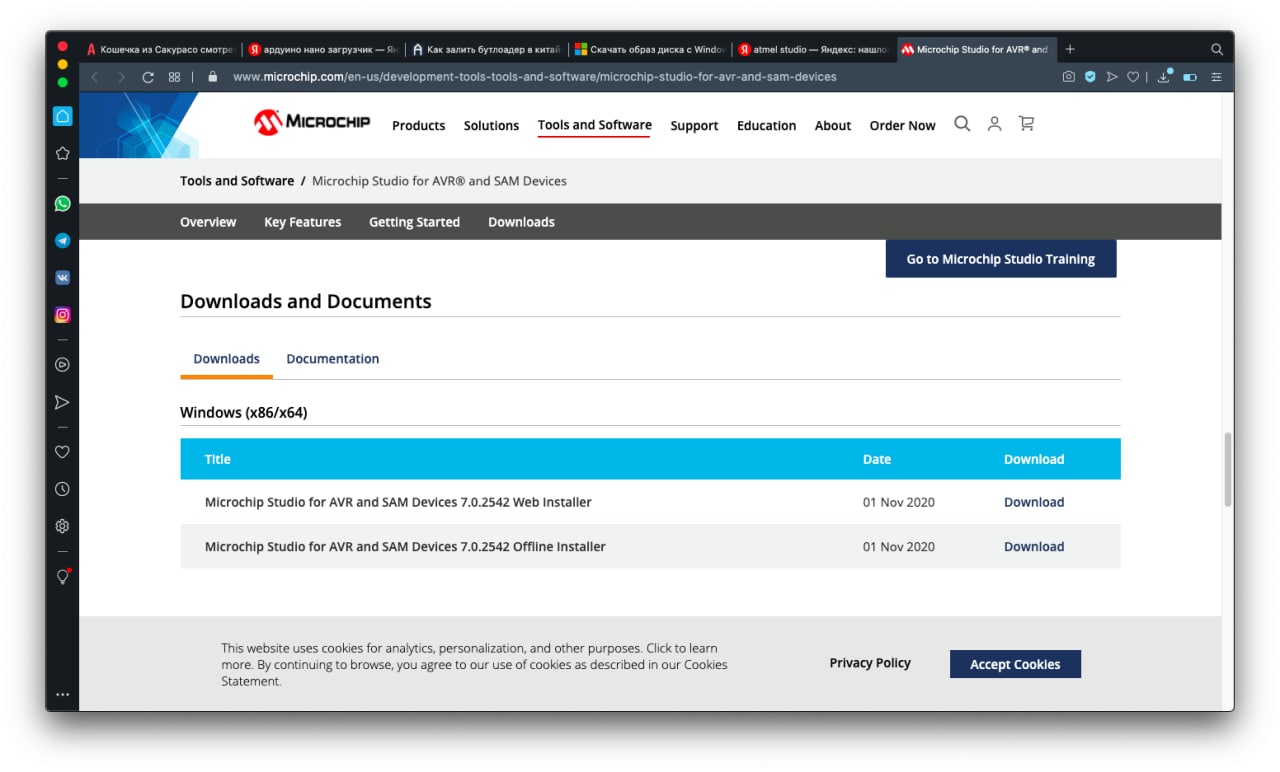This screenshot has height=772, width=1280.
Task: Open the Speed Dial grid icon
Action: [x=174, y=77]
